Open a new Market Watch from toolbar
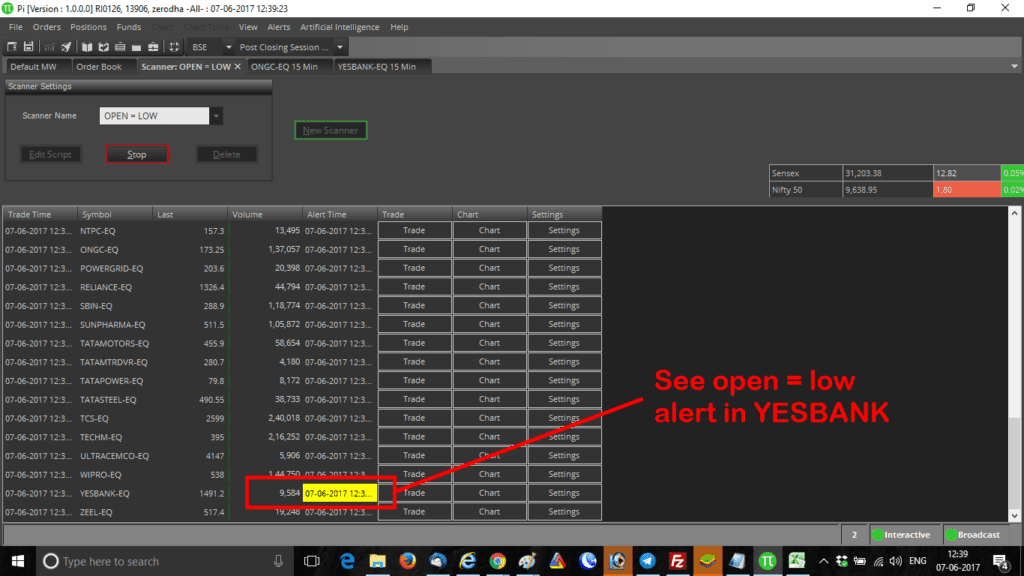This screenshot has height=576, width=1024. [11, 46]
